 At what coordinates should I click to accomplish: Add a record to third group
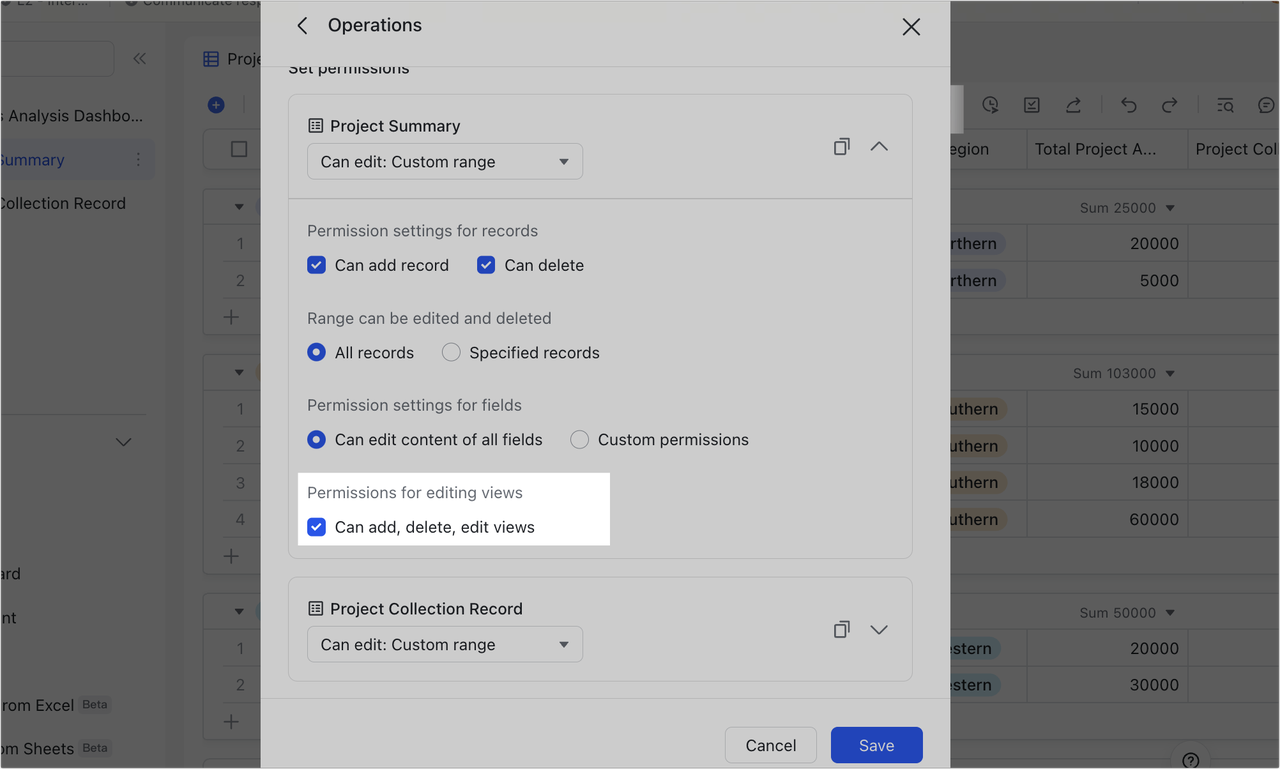pyautogui.click(x=231, y=721)
